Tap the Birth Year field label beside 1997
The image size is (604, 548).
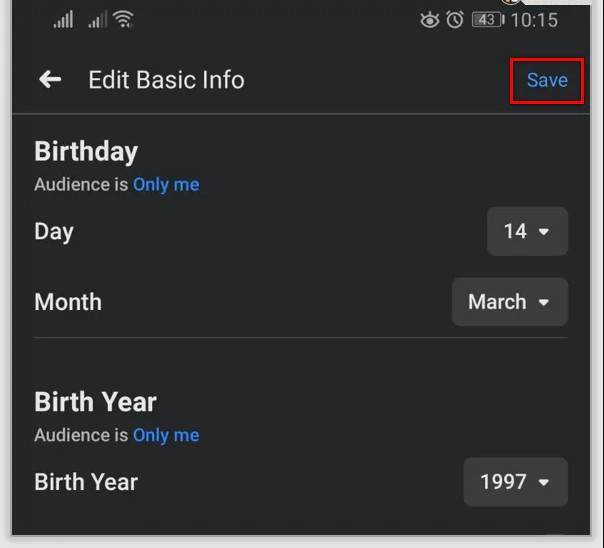[x=86, y=482]
